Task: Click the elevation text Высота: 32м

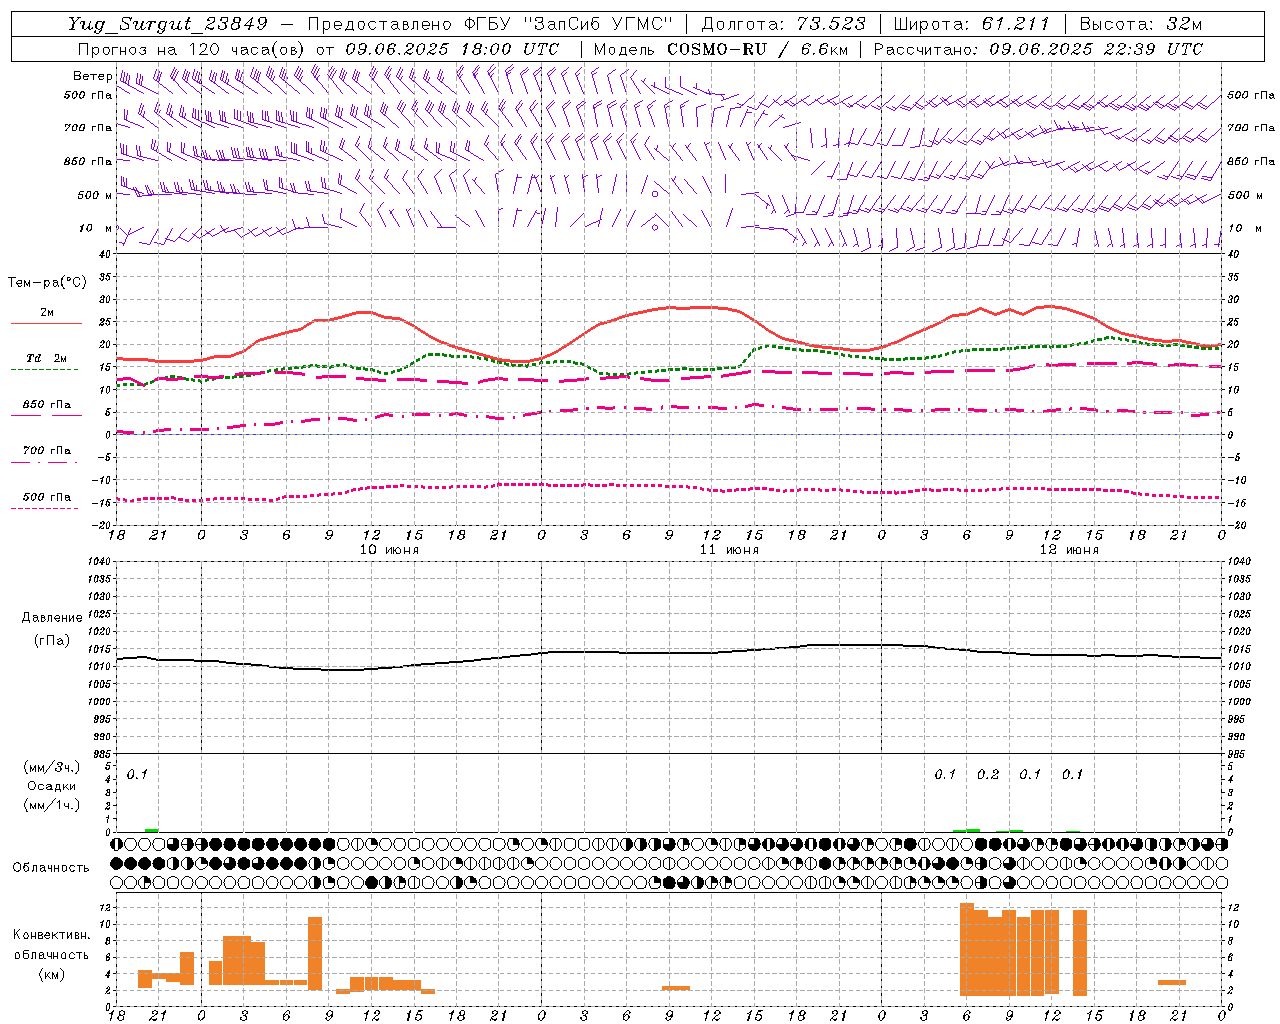Action: tap(1140, 24)
